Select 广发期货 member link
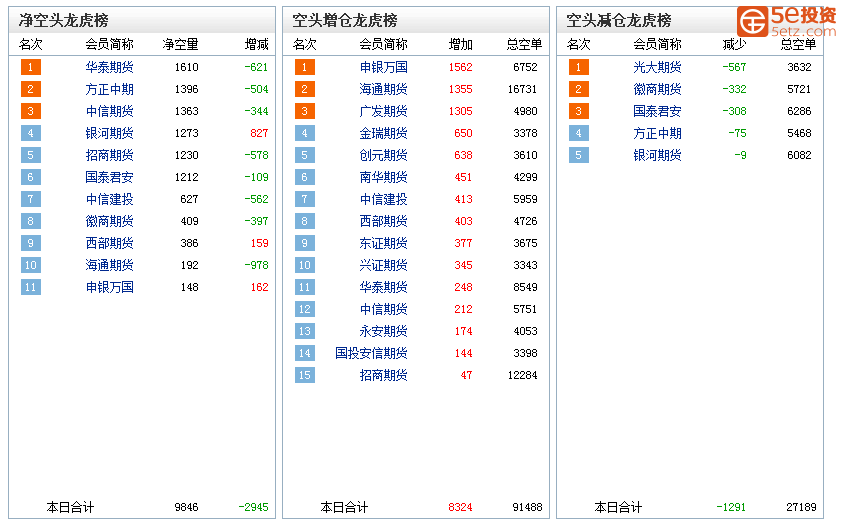The height and width of the screenshot is (529, 844). 383,111
